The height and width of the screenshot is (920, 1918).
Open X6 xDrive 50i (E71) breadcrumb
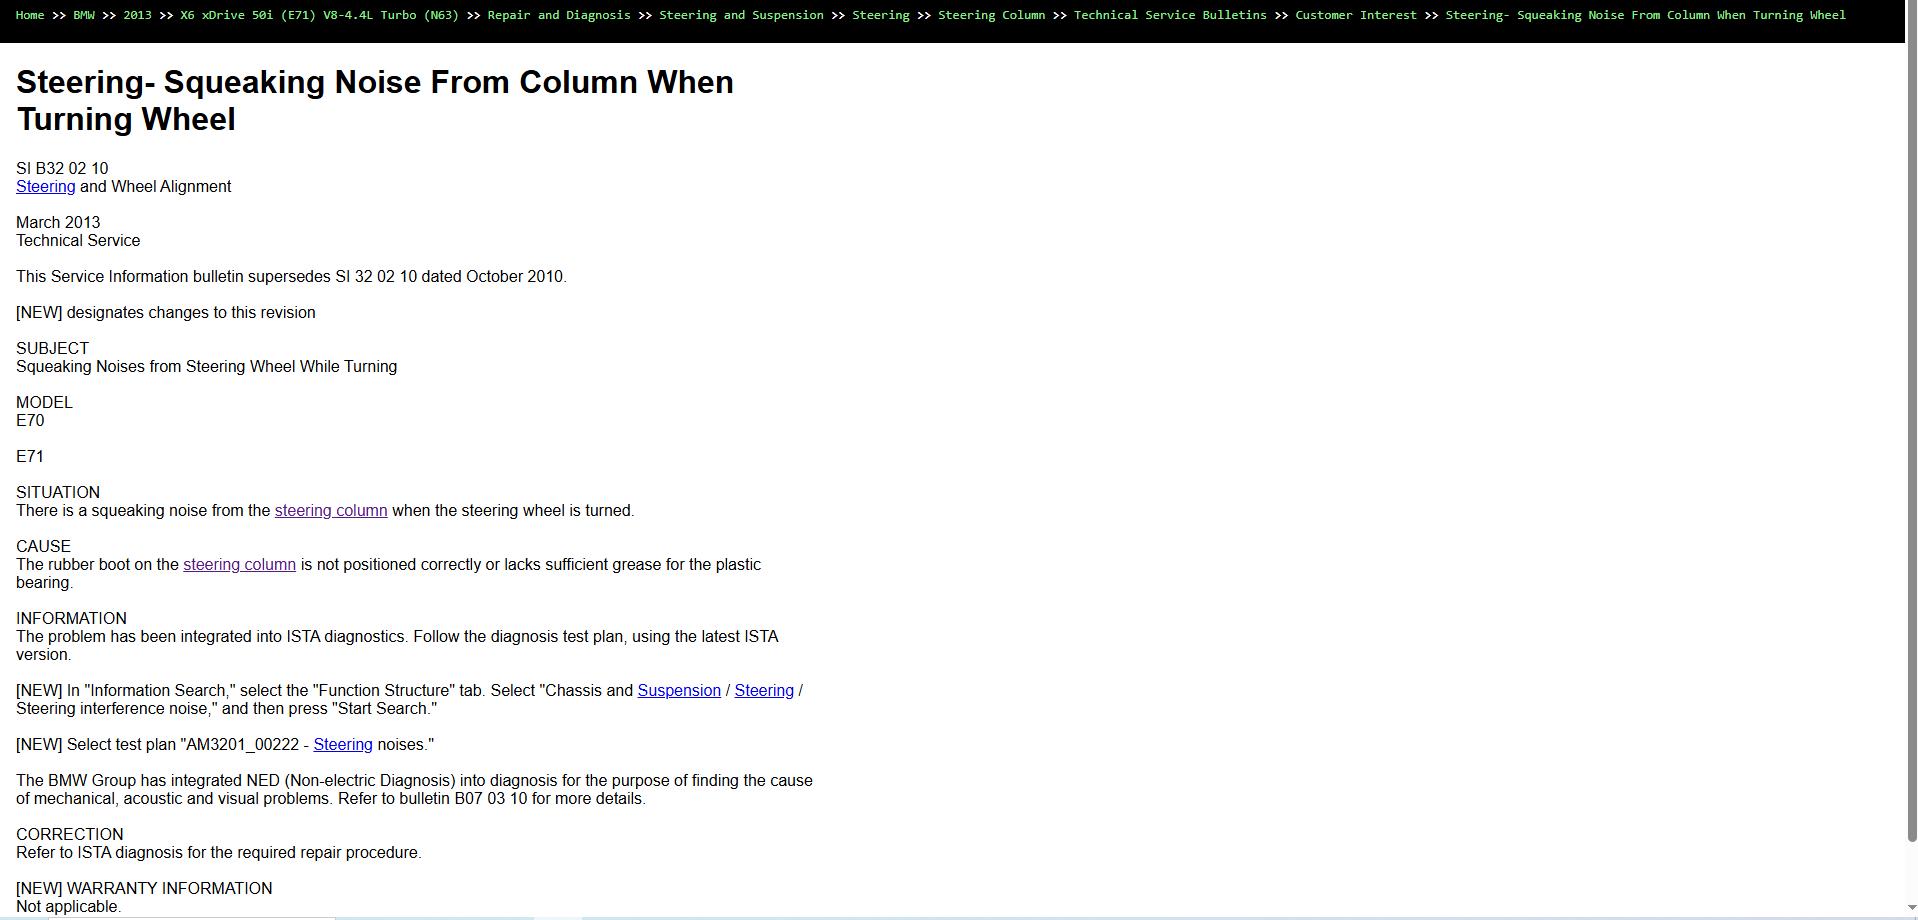319,15
